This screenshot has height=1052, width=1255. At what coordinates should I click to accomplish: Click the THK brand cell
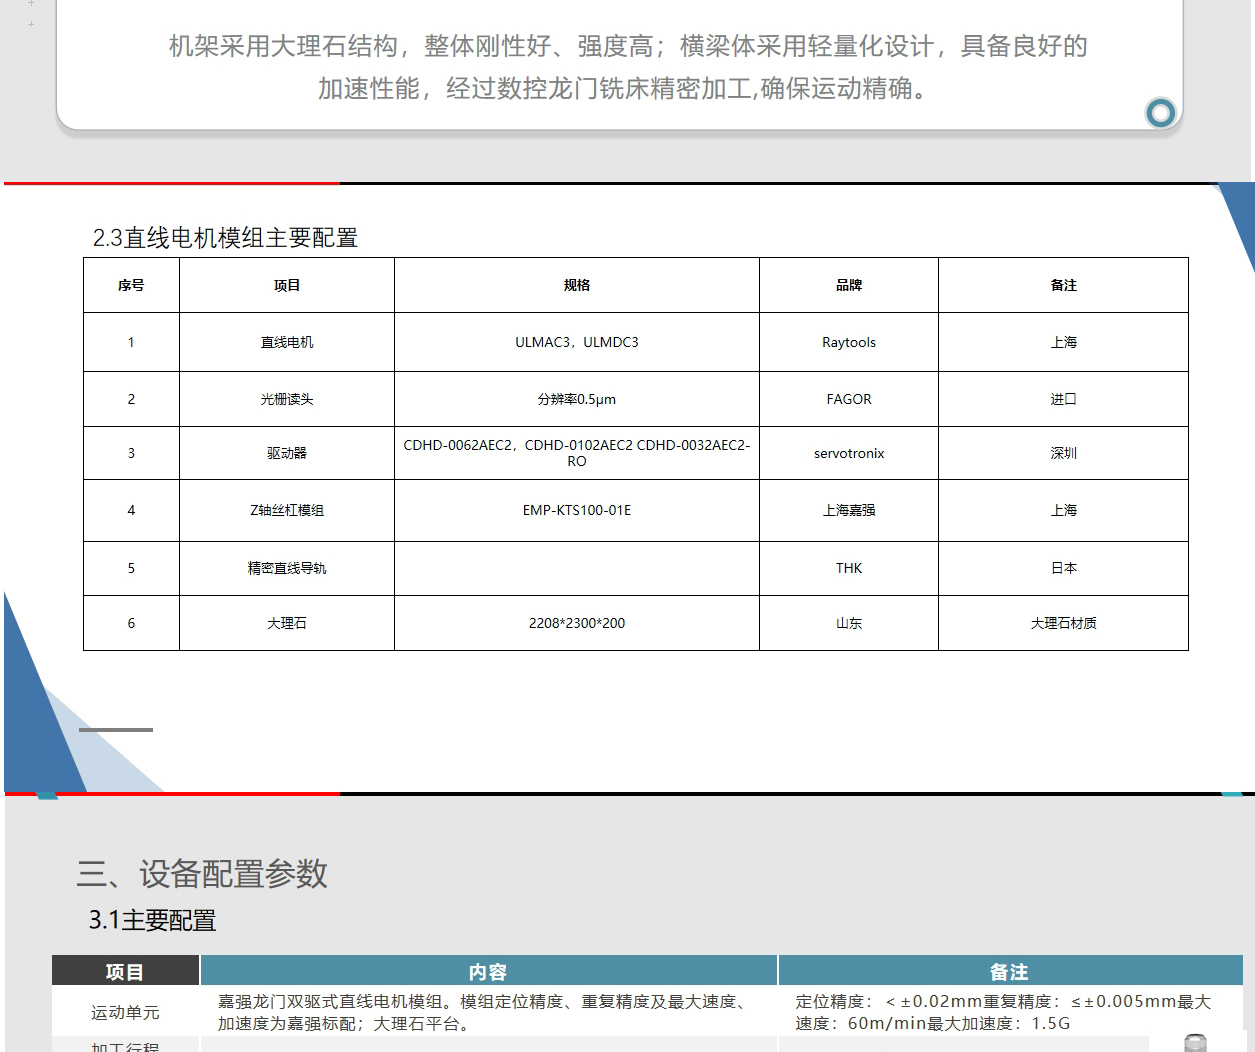(848, 569)
